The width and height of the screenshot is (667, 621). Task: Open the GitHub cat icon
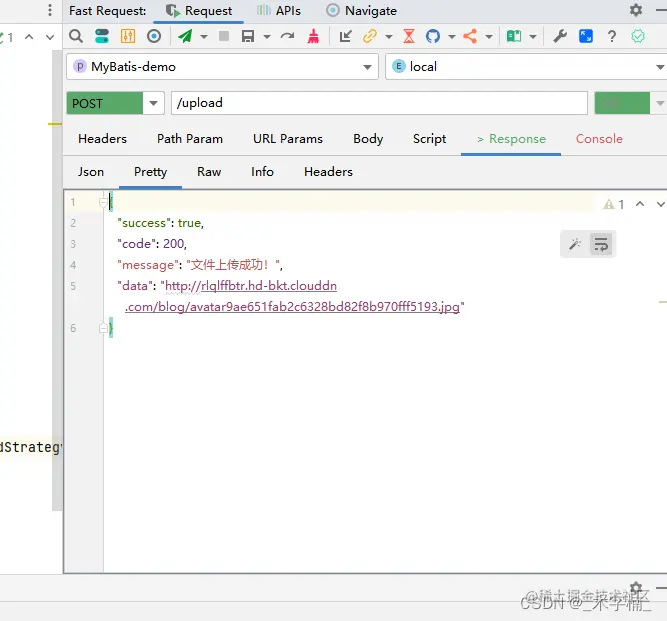[433, 36]
